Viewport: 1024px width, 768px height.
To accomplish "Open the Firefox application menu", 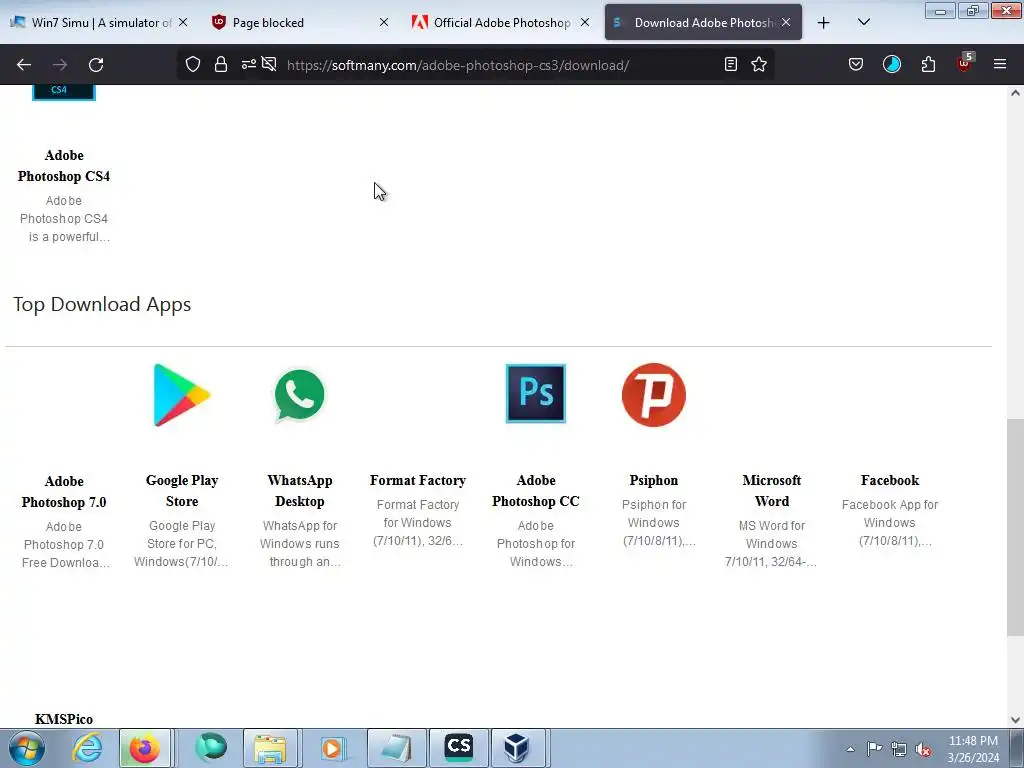I will 1000,64.
